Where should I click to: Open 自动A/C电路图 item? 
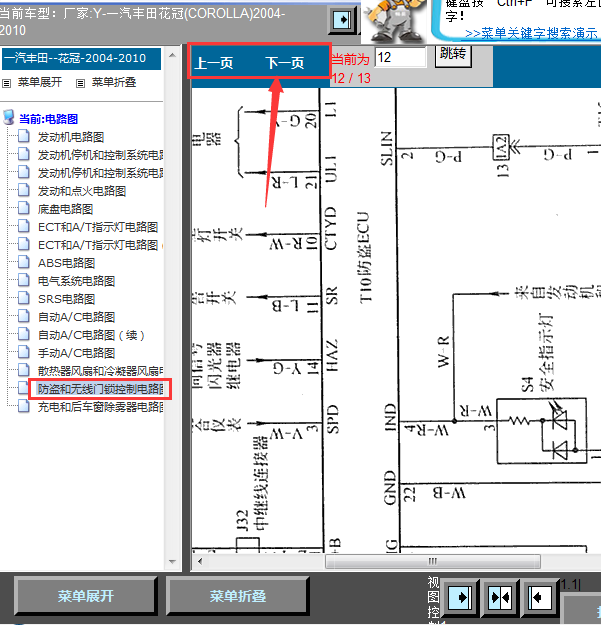(x=77, y=317)
